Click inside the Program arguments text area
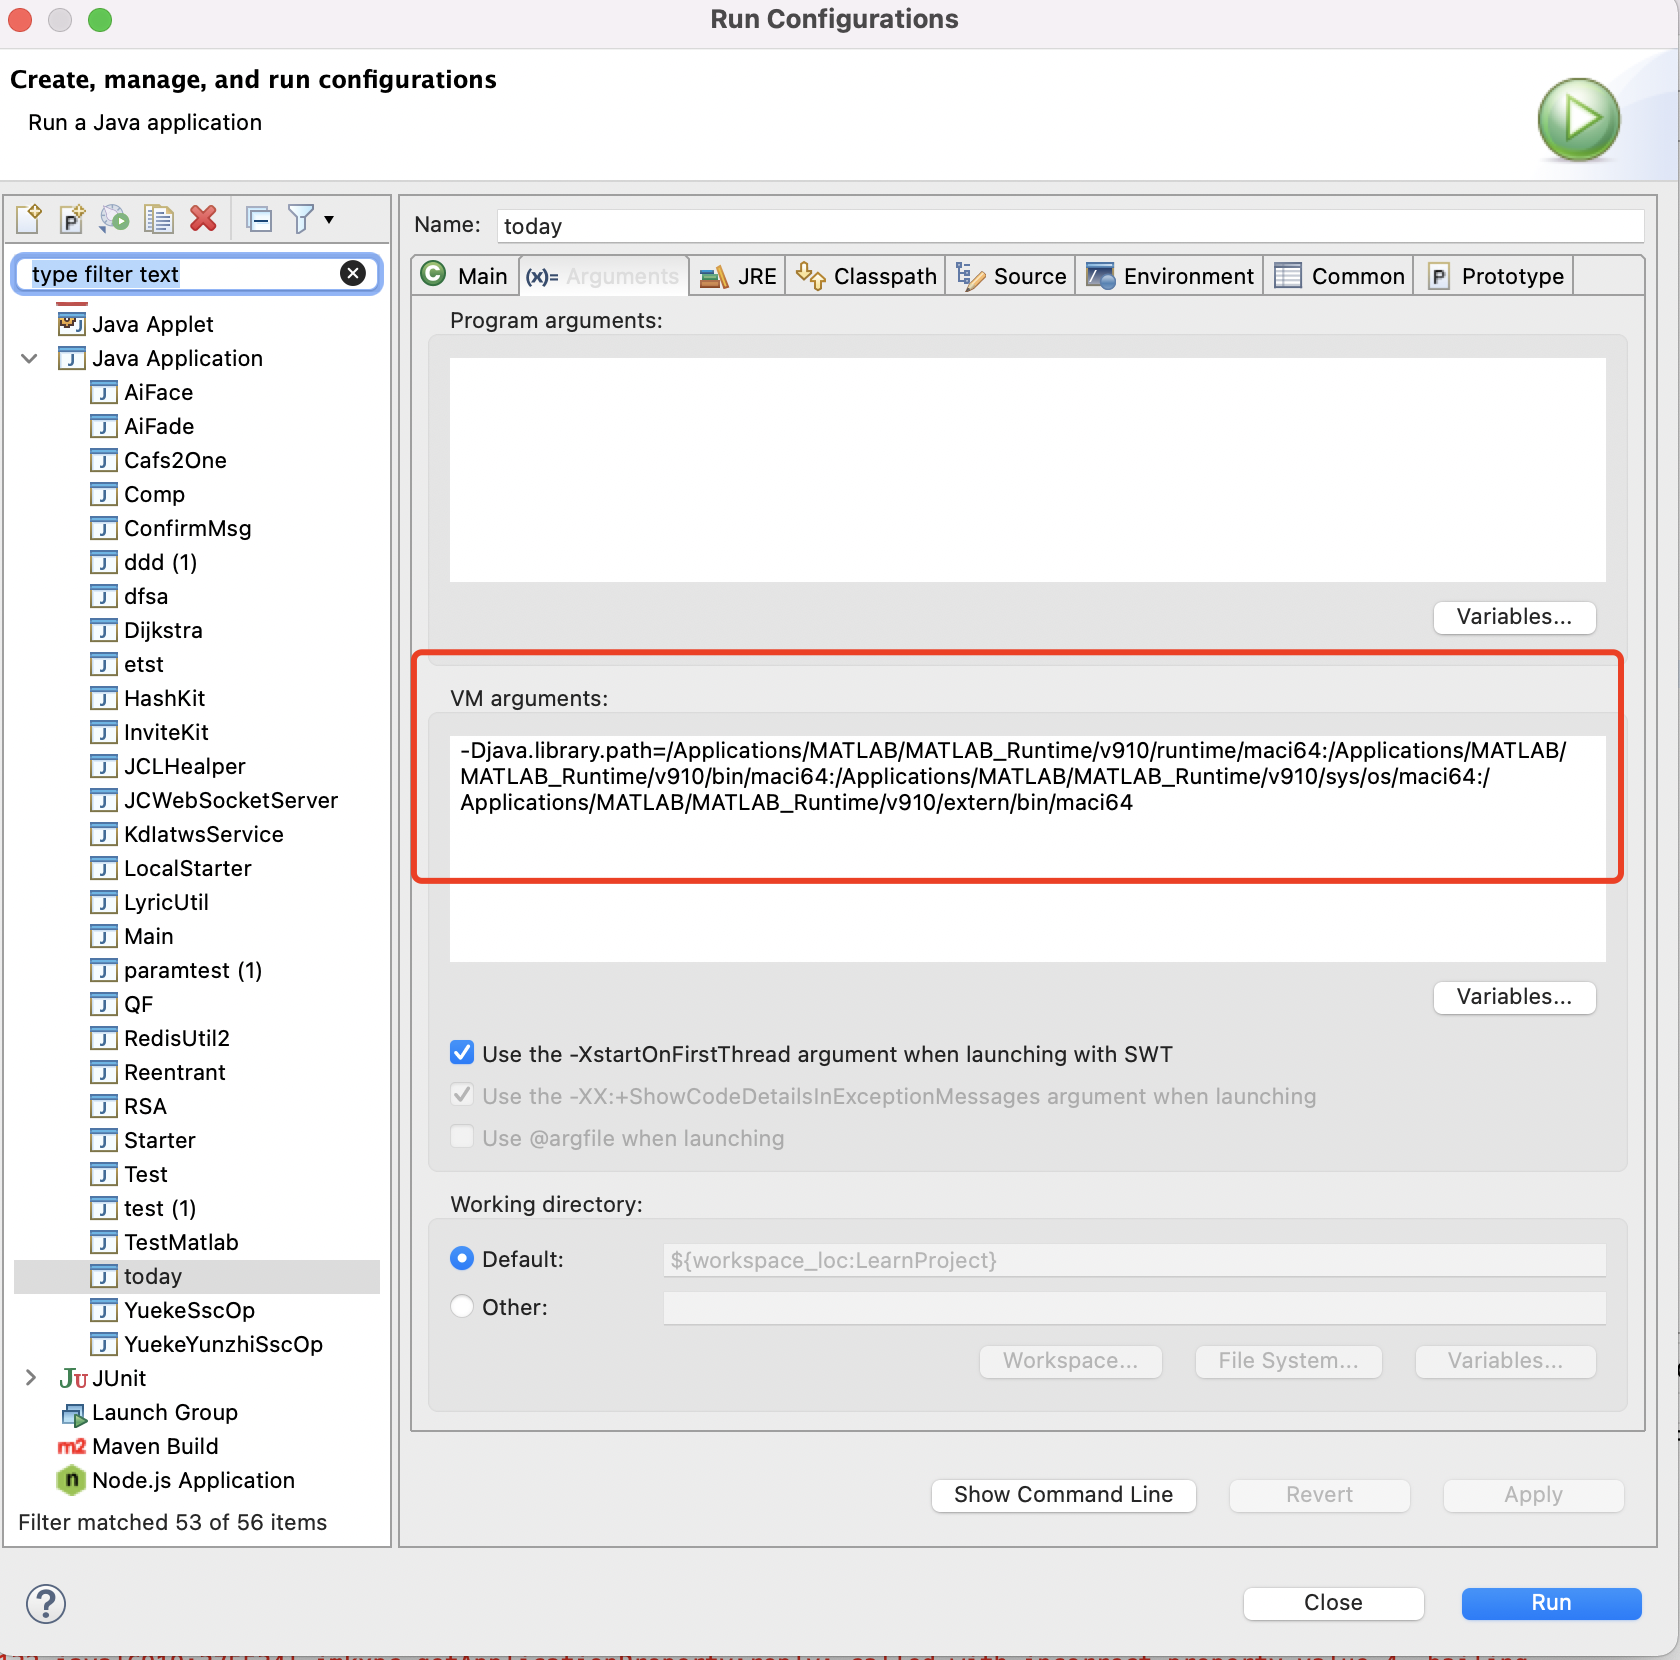 1027,470
